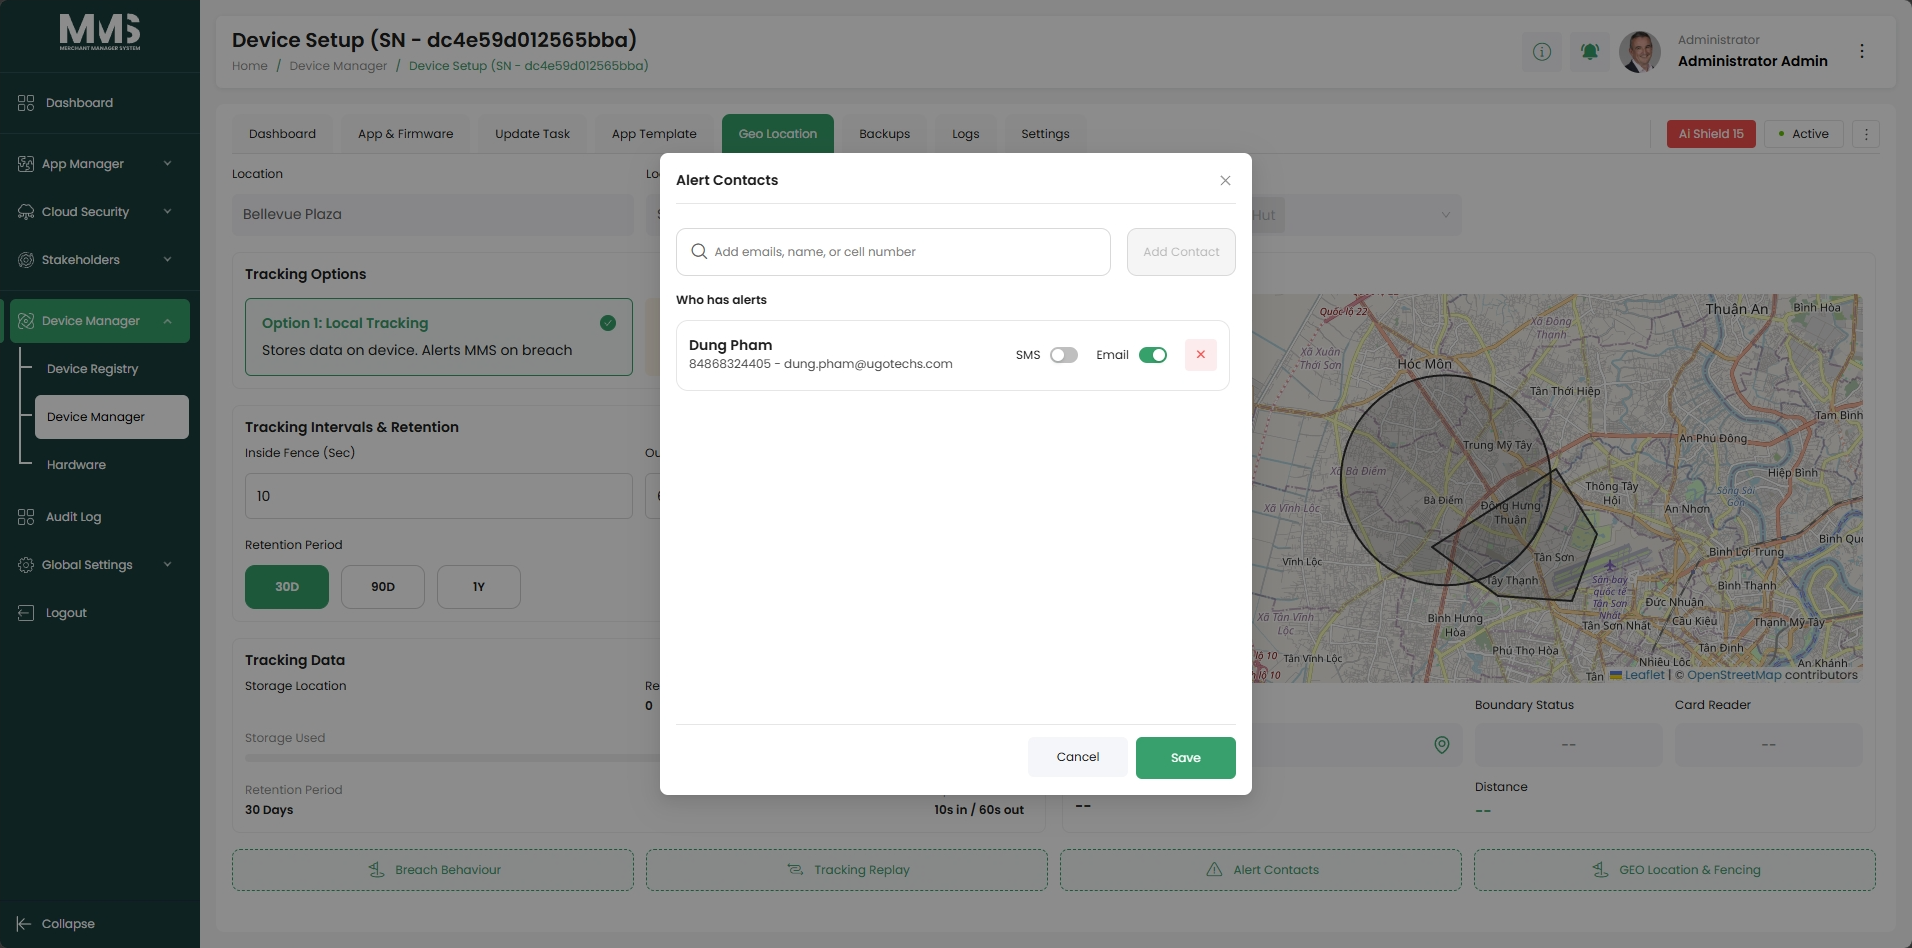Click the Active status button
The height and width of the screenshot is (948, 1912).
coord(1804,134)
